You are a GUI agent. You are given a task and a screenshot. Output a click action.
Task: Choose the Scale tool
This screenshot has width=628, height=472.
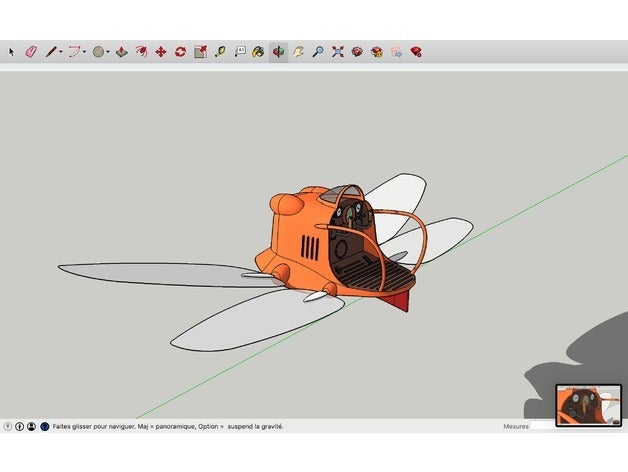coord(200,51)
